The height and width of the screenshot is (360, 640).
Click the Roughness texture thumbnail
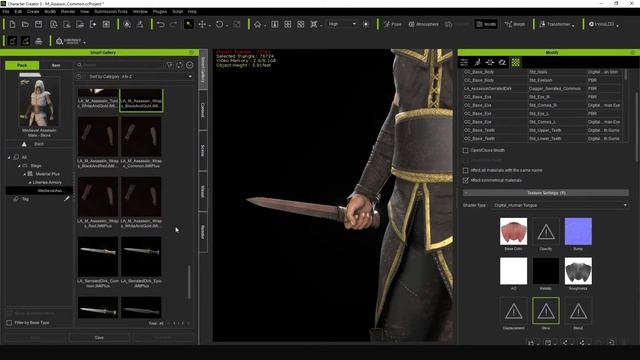(x=578, y=271)
